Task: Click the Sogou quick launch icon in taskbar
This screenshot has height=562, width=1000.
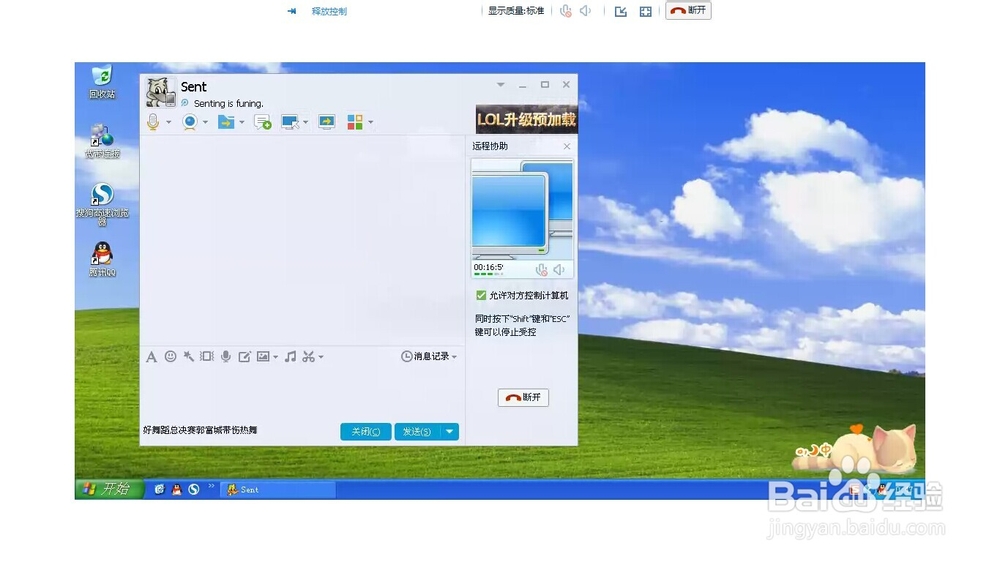Action: 194,489
